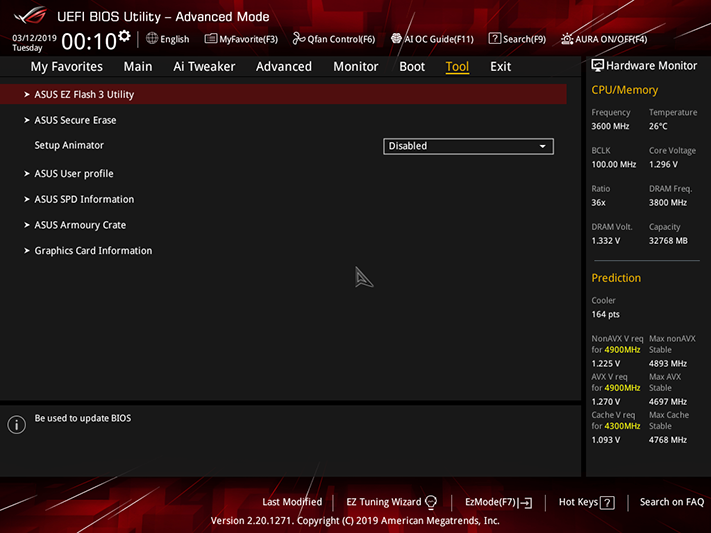Click Search on FAQ link

coord(672,502)
